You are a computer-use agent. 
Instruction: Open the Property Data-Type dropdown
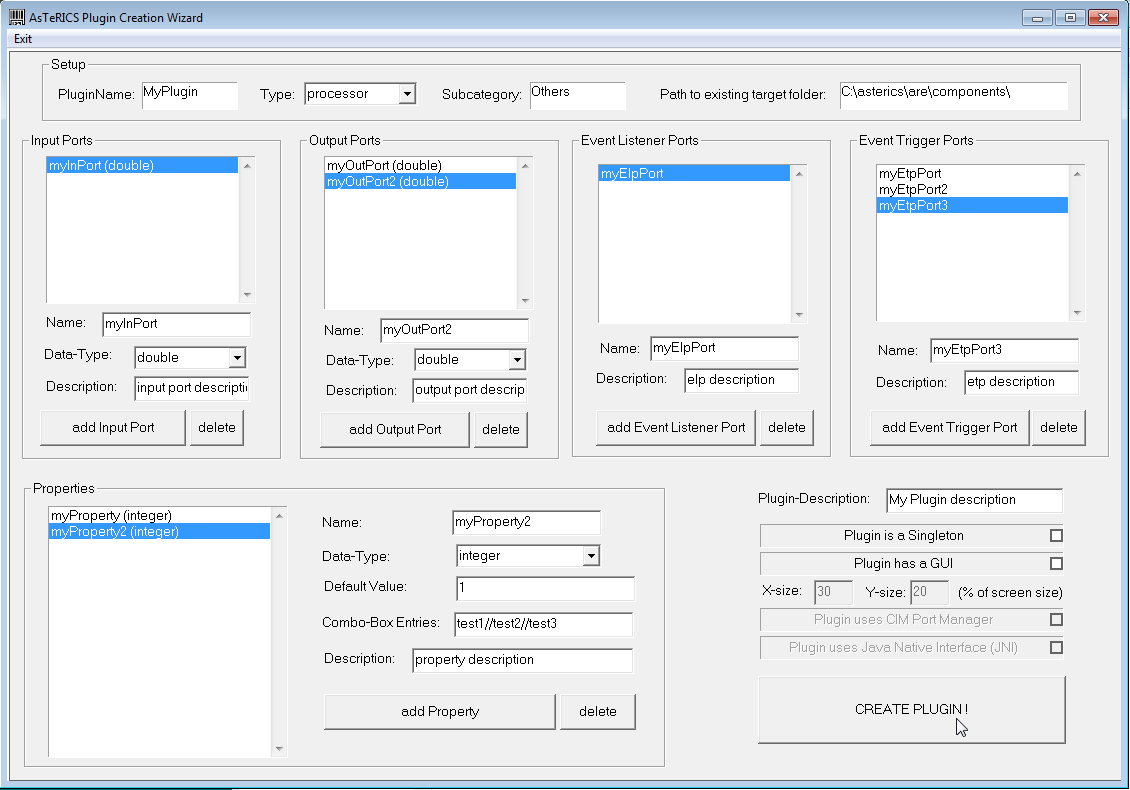coord(591,556)
